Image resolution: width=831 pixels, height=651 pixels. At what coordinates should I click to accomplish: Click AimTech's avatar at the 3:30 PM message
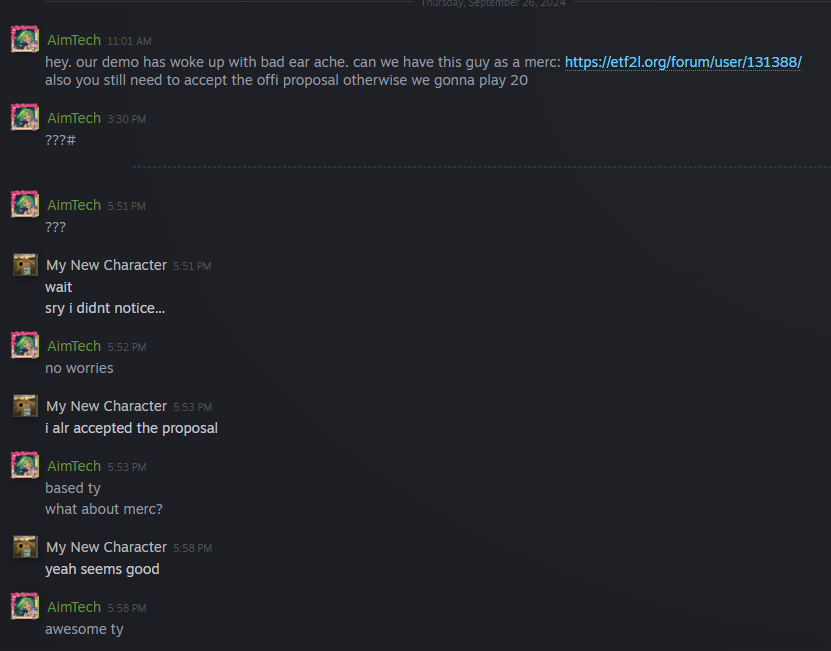(x=25, y=117)
